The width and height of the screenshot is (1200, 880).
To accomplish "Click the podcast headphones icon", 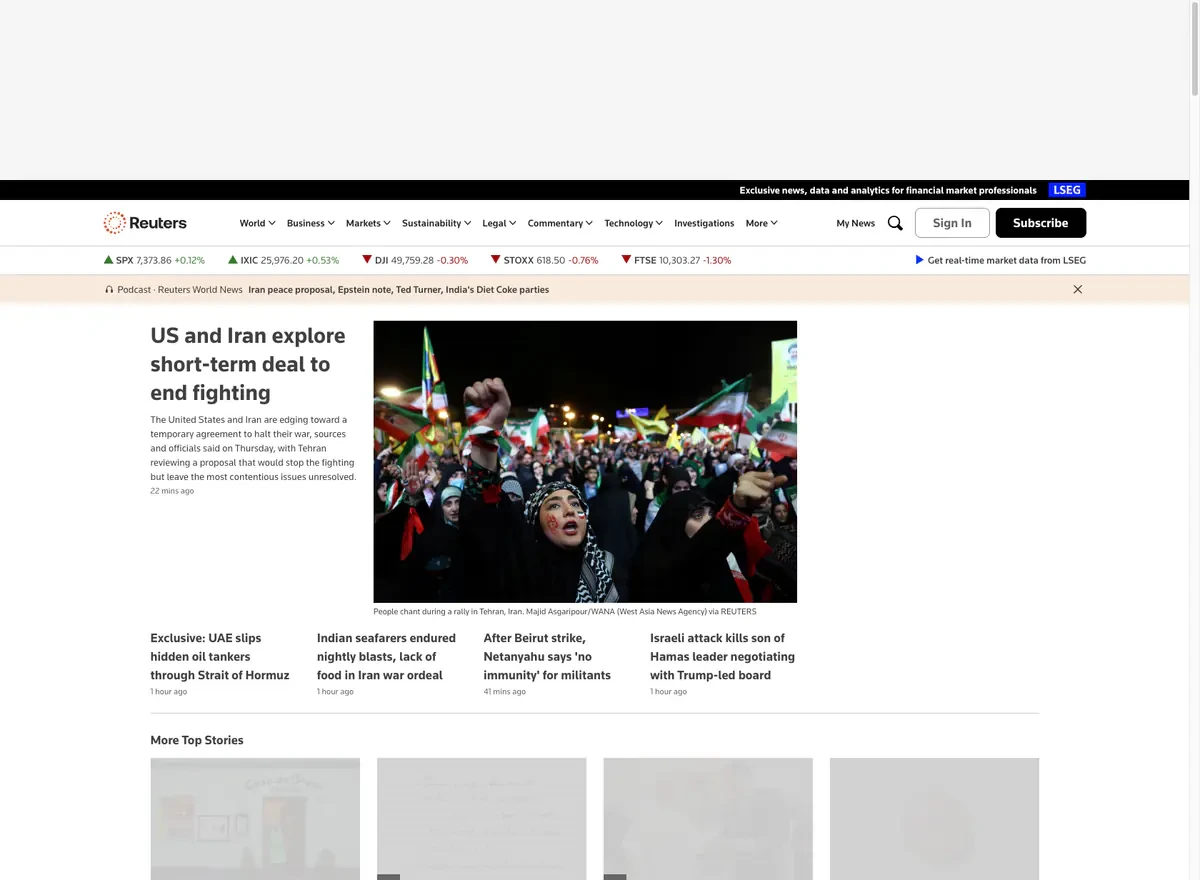I will pos(109,289).
